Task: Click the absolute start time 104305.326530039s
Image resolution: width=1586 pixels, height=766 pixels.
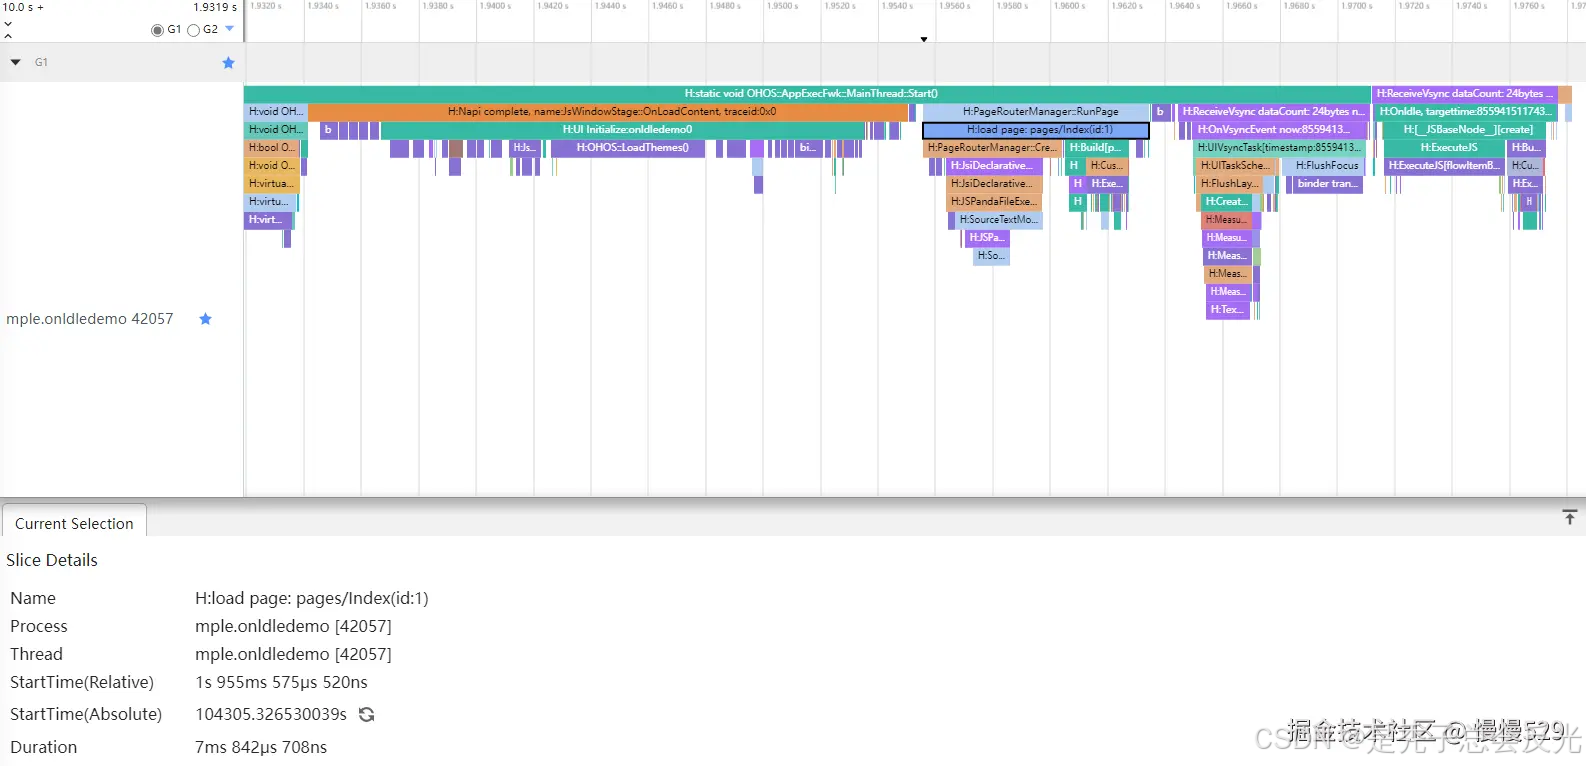Action: 271,714
